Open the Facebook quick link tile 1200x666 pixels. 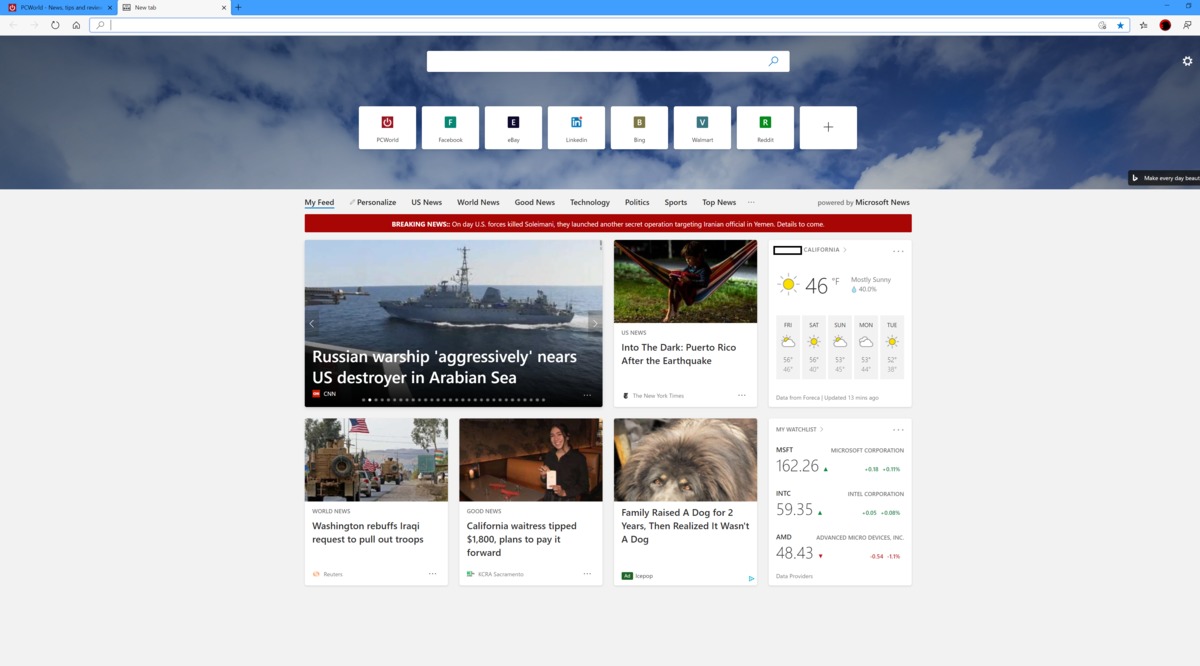point(450,128)
